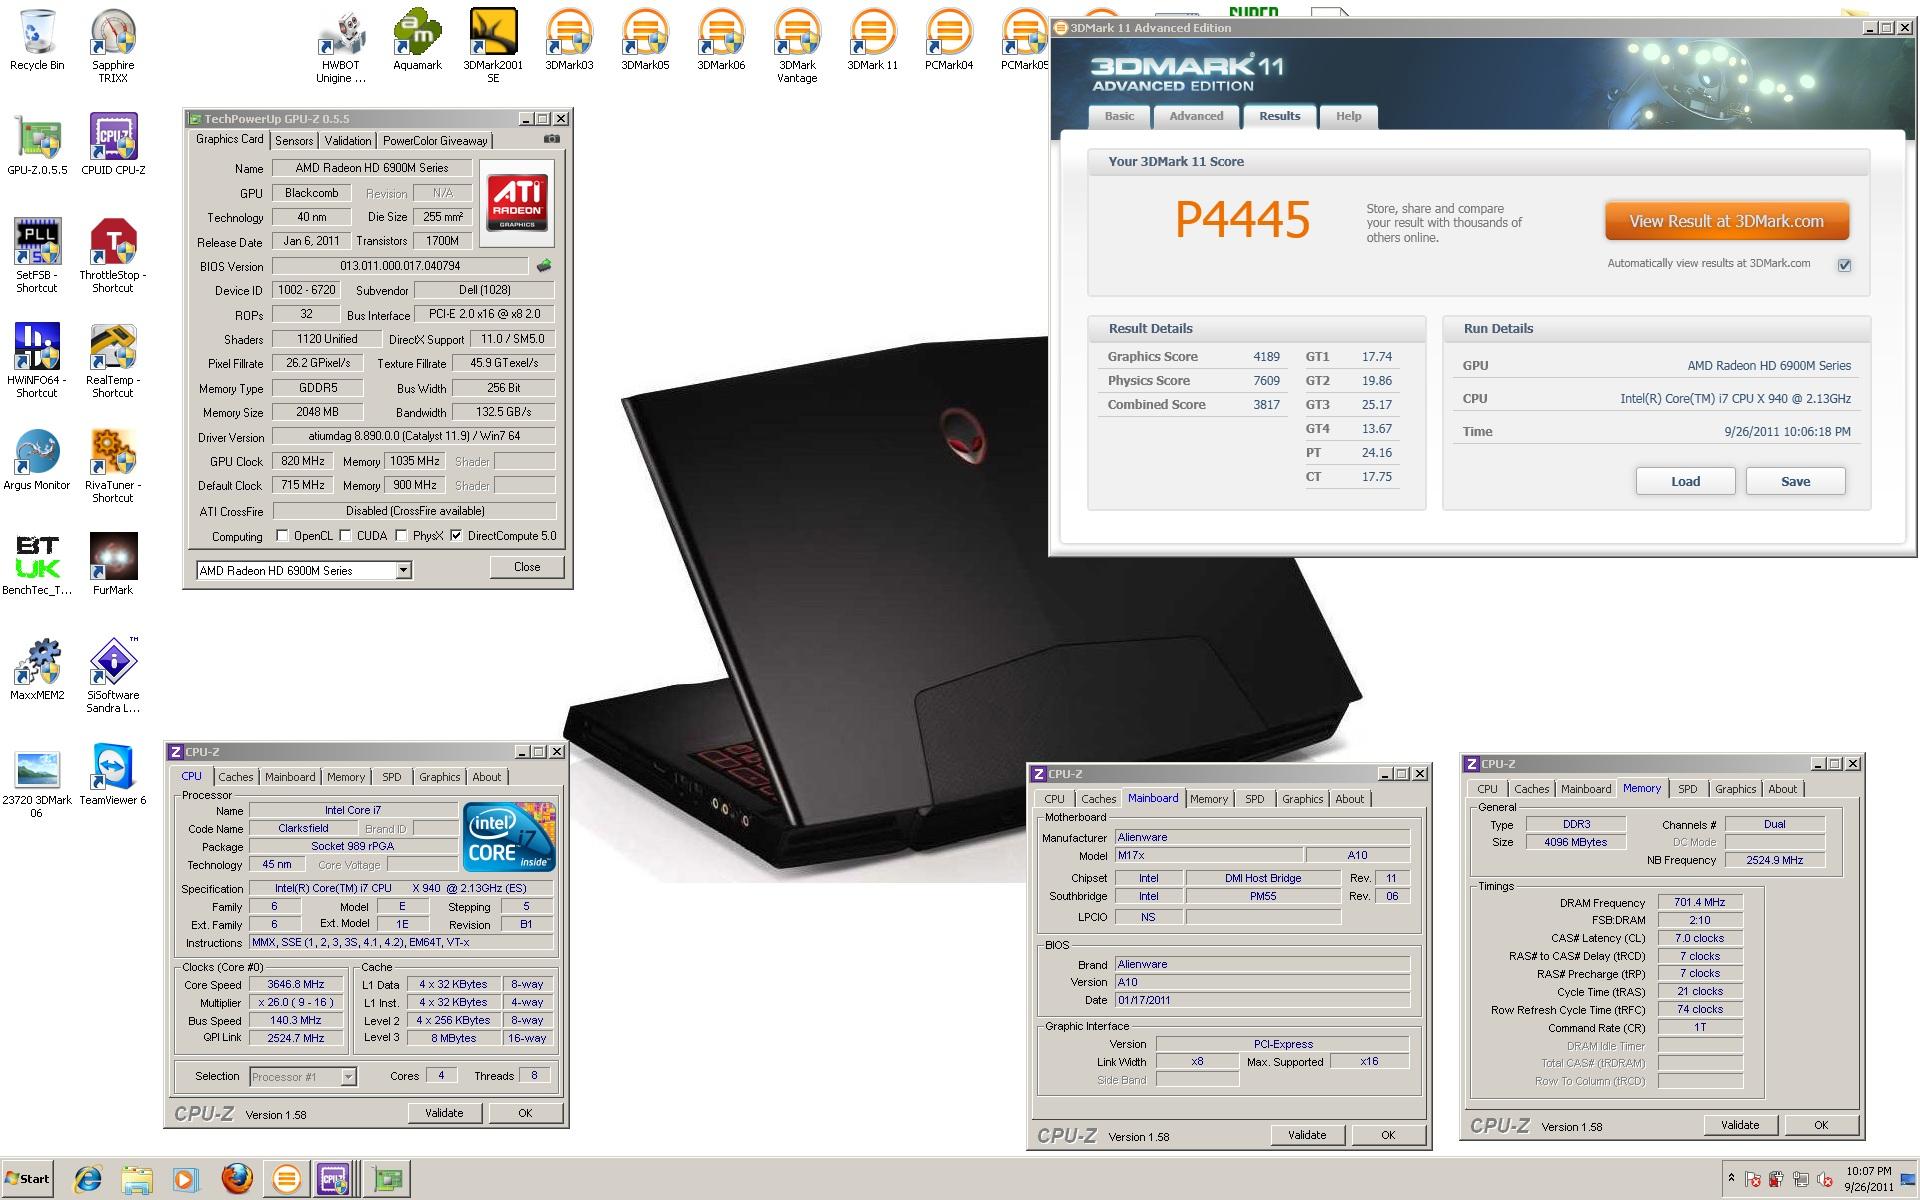Click Core Speed value 3646.8 MHz
1920x1200 pixels.
[296, 985]
